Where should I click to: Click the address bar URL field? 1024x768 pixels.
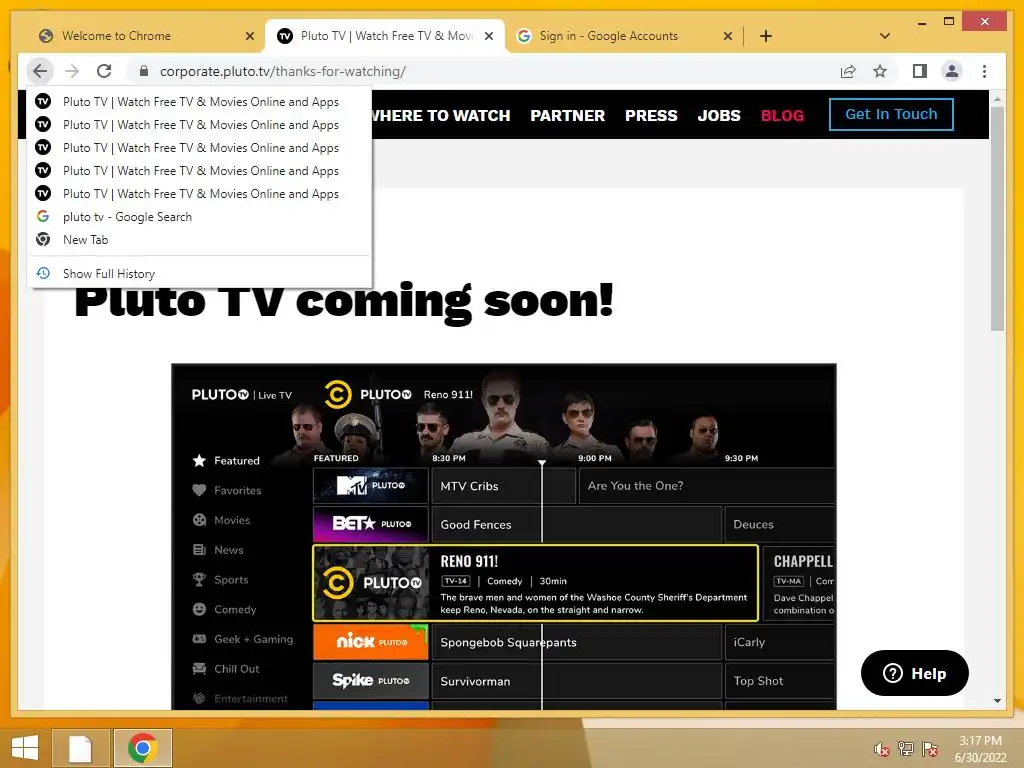pyautogui.click(x=483, y=71)
